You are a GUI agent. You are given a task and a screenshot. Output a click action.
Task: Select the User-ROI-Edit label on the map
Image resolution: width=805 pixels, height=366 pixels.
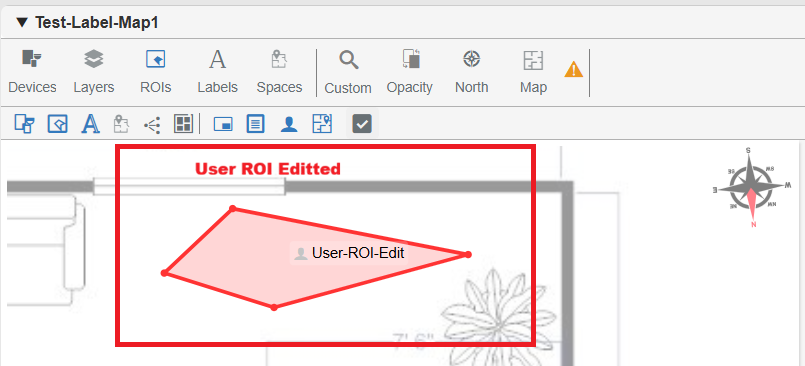[349, 253]
